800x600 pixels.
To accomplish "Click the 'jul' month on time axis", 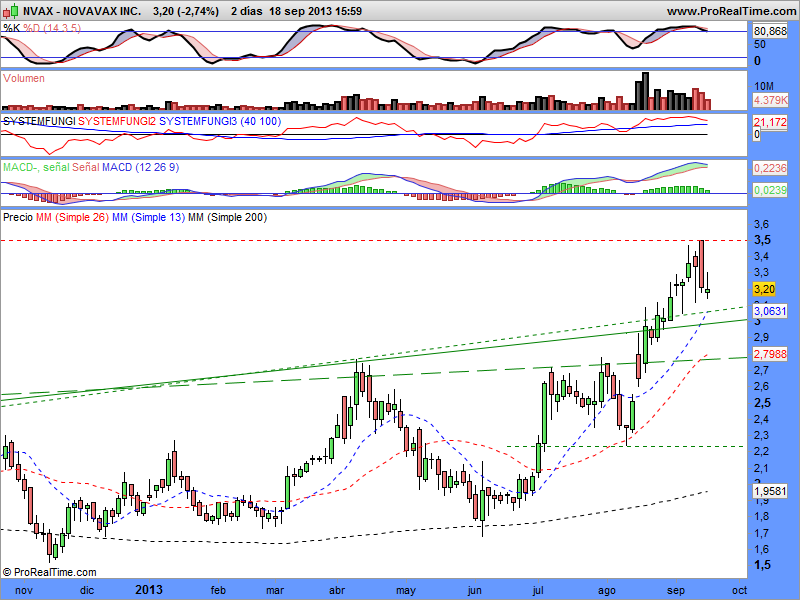I will pos(538,590).
